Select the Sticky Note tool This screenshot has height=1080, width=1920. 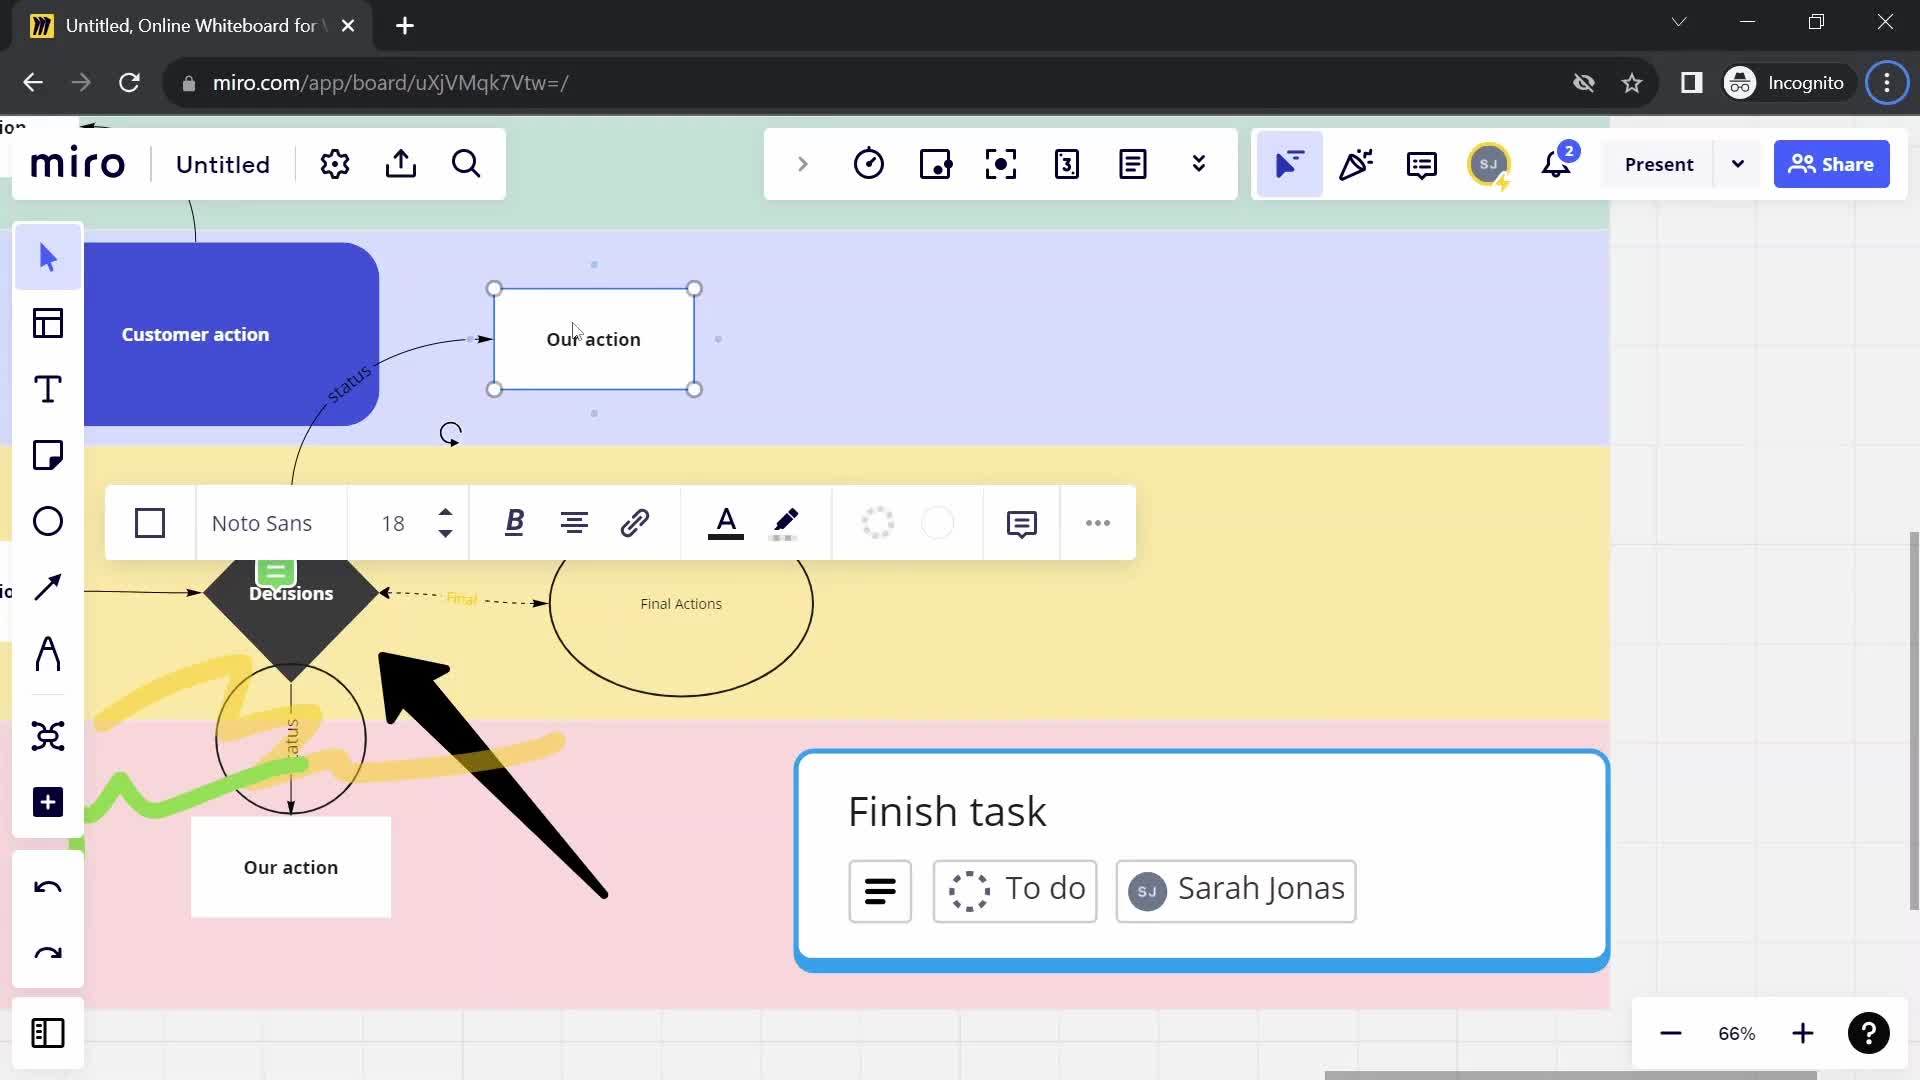[46, 455]
